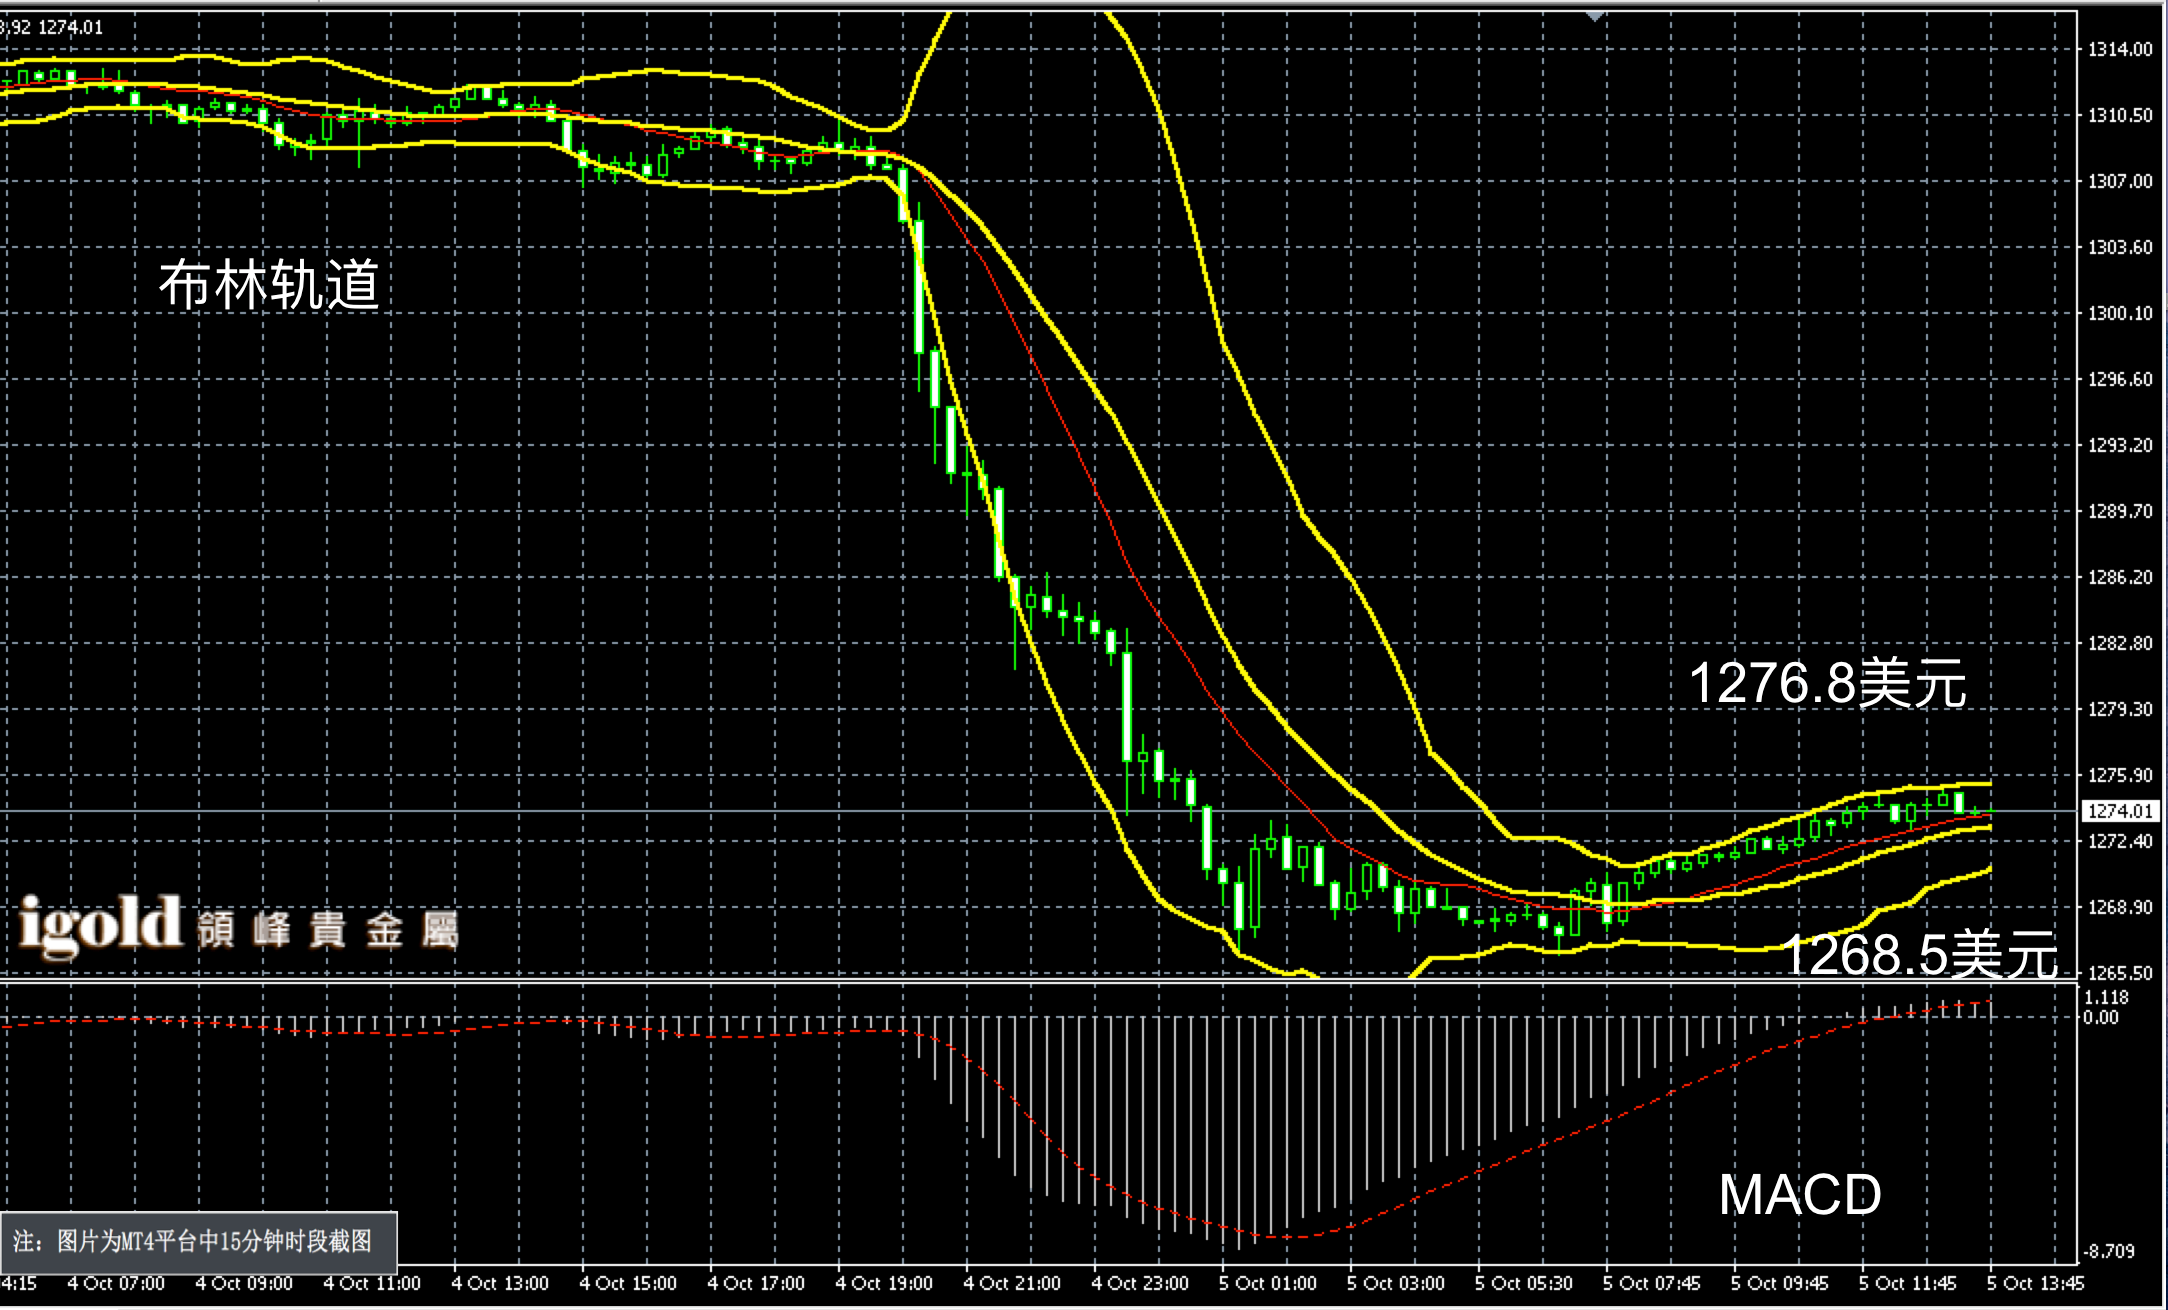The width and height of the screenshot is (2168, 1310).
Task: Click the MACD -8.709 scale label
Action: click(x=2107, y=1251)
